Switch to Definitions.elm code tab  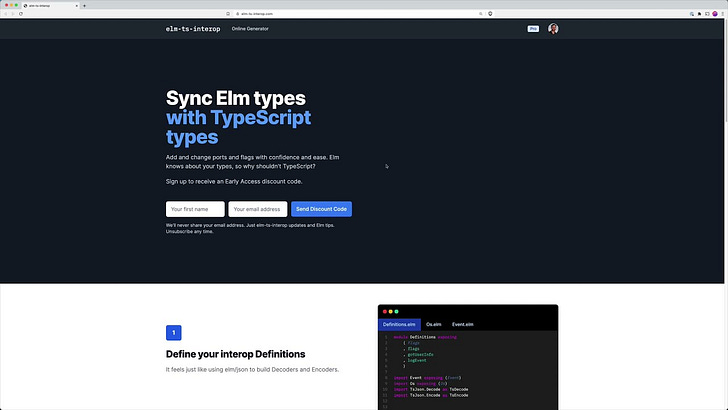pyautogui.click(x=399, y=325)
